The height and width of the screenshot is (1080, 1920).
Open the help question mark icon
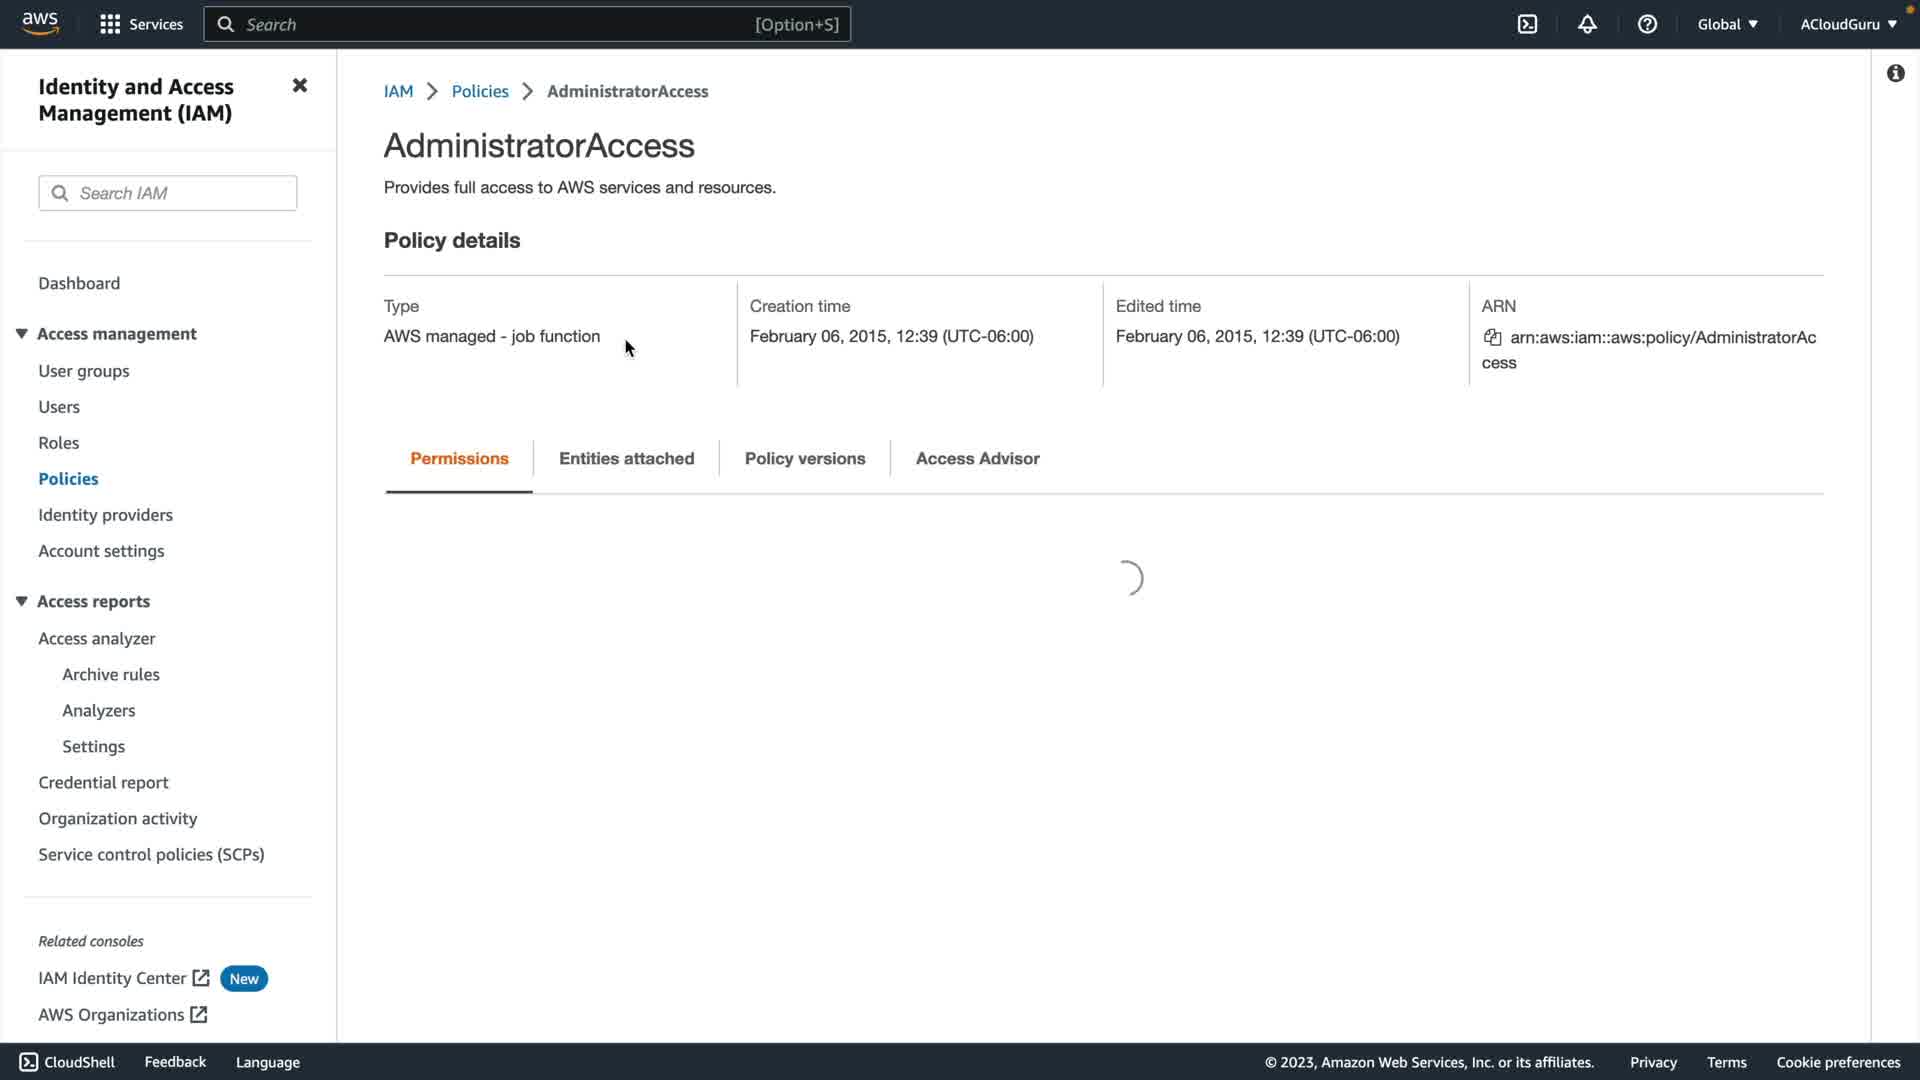(x=1647, y=24)
